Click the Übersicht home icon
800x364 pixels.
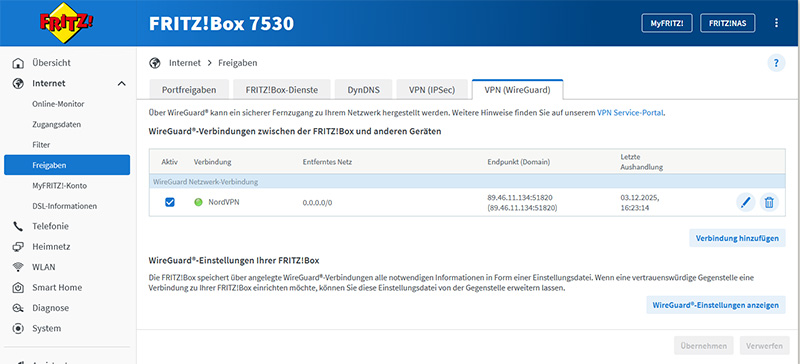pyautogui.click(x=18, y=63)
